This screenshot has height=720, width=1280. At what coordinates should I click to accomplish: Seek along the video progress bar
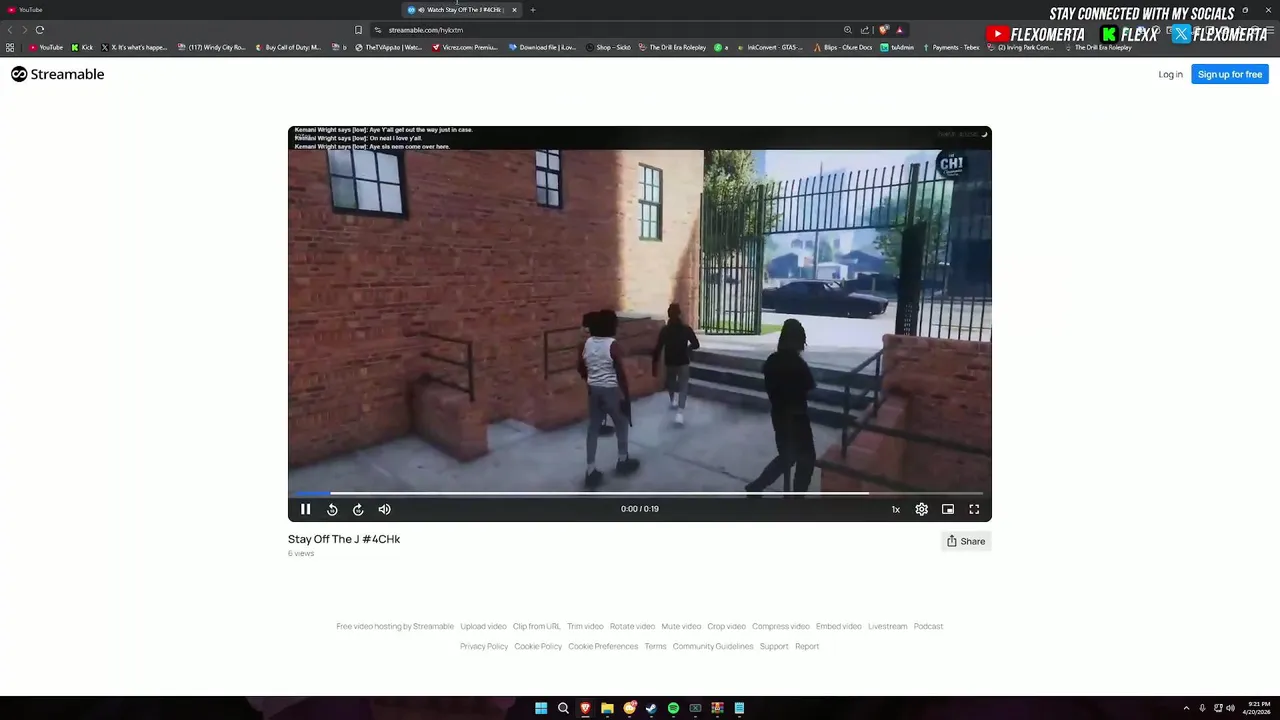pyautogui.click(x=640, y=493)
